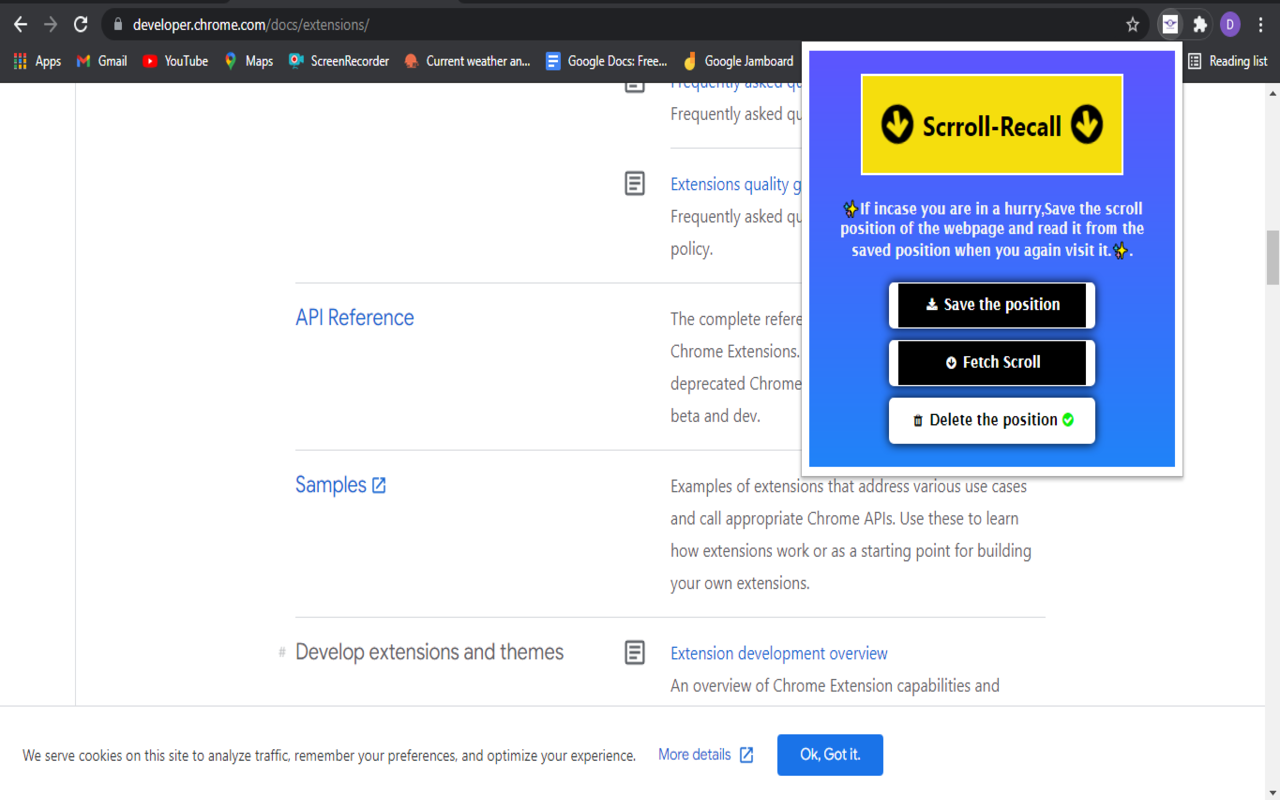Open the Chrome three-dot menu
Screen dimensions: 1280x800
tap(1260, 25)
